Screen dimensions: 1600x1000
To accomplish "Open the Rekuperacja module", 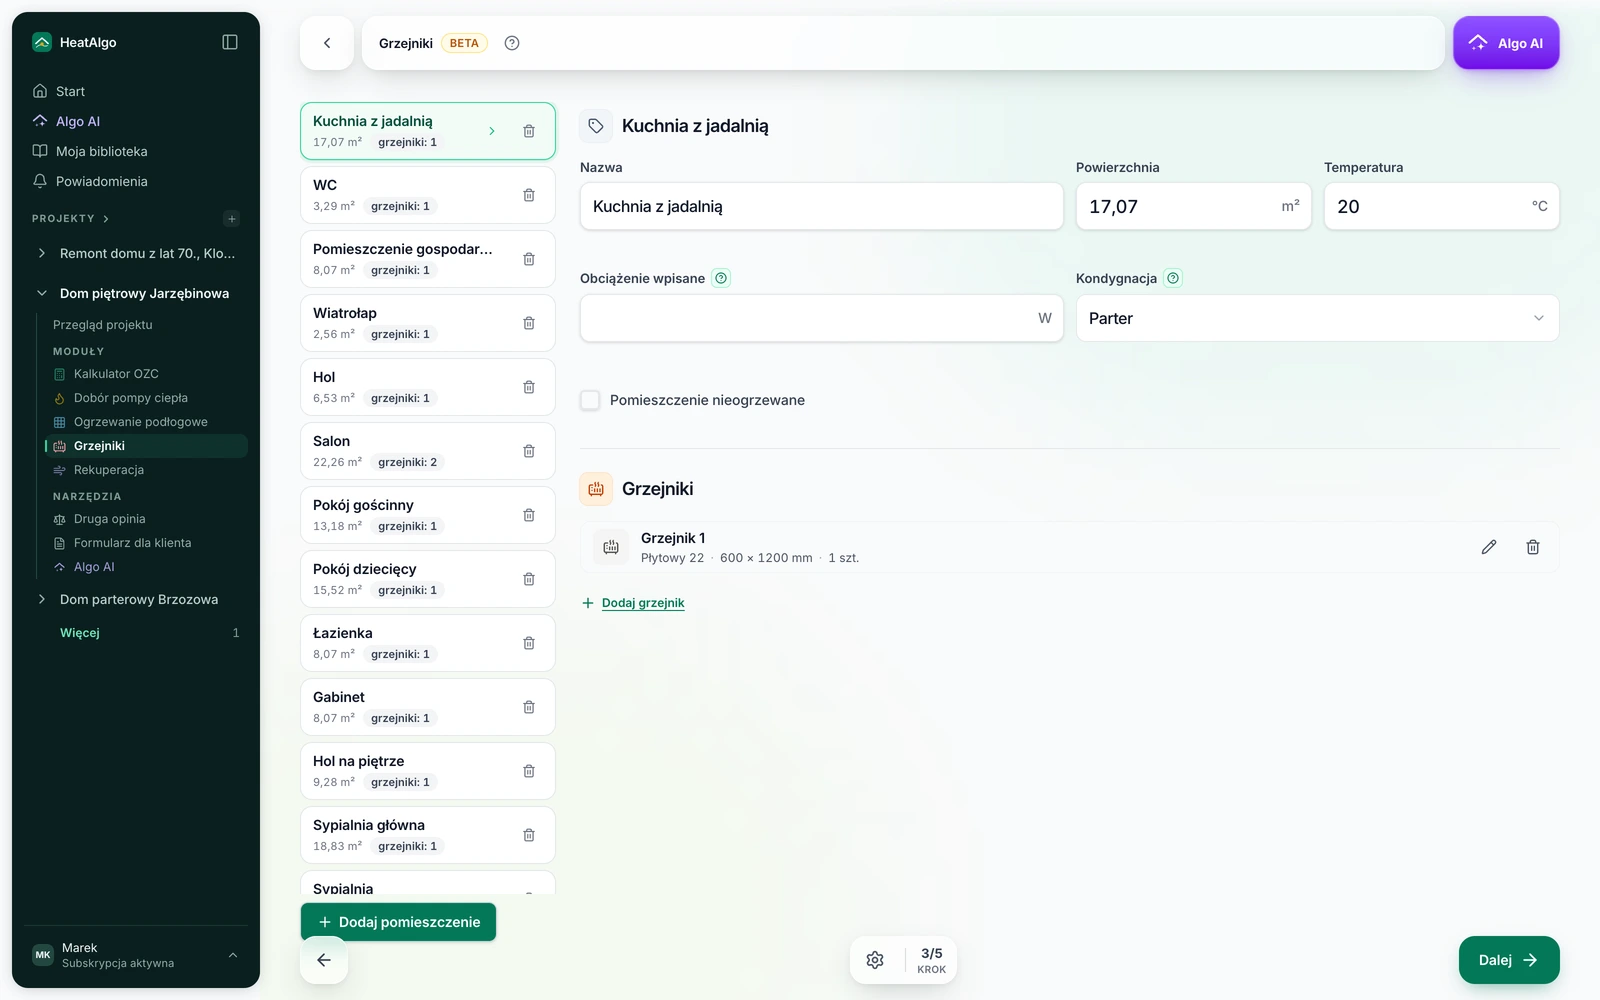I will point(109,470).
